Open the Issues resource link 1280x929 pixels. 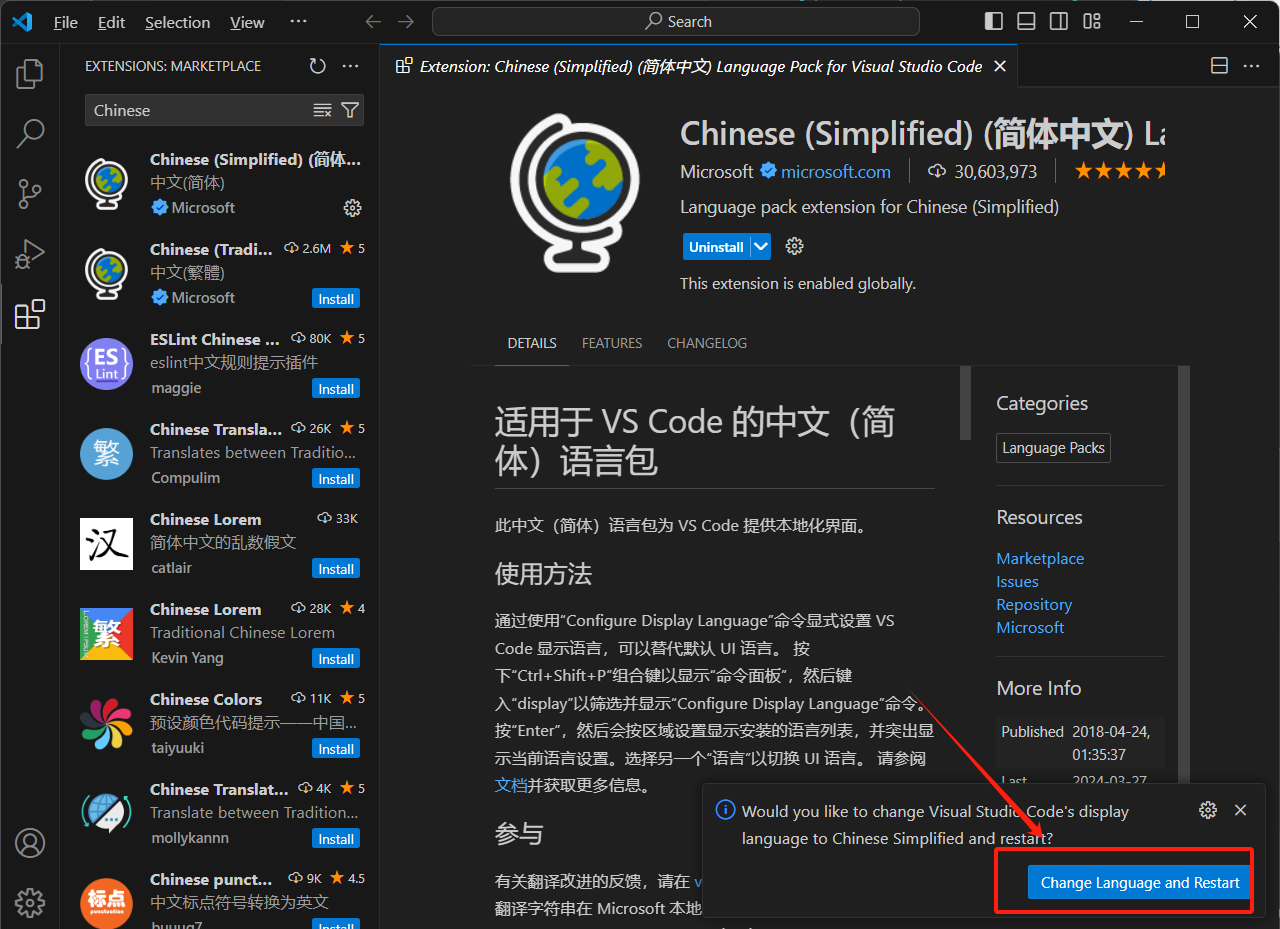pos(1017,581)
